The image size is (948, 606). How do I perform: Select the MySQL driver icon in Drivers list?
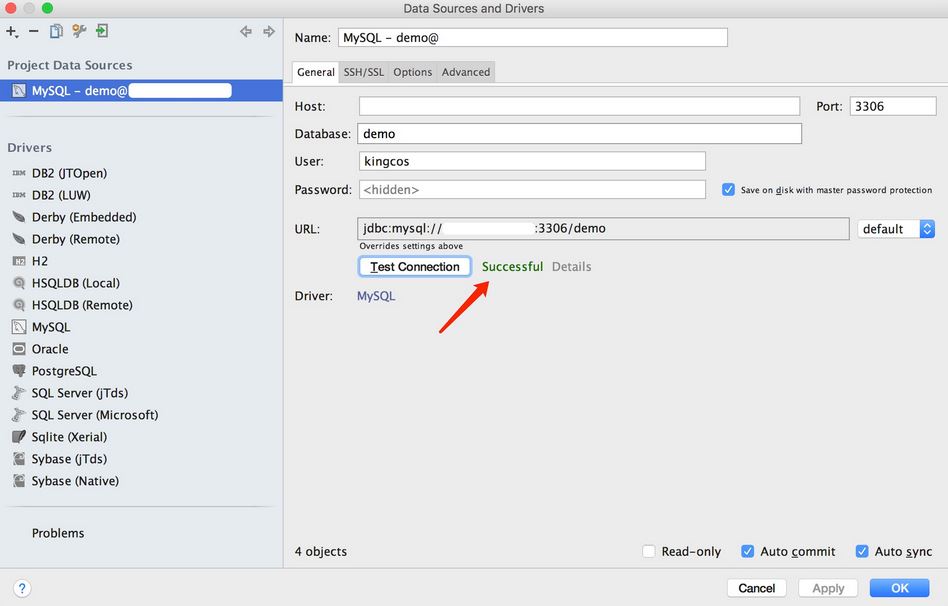point(19,327)
